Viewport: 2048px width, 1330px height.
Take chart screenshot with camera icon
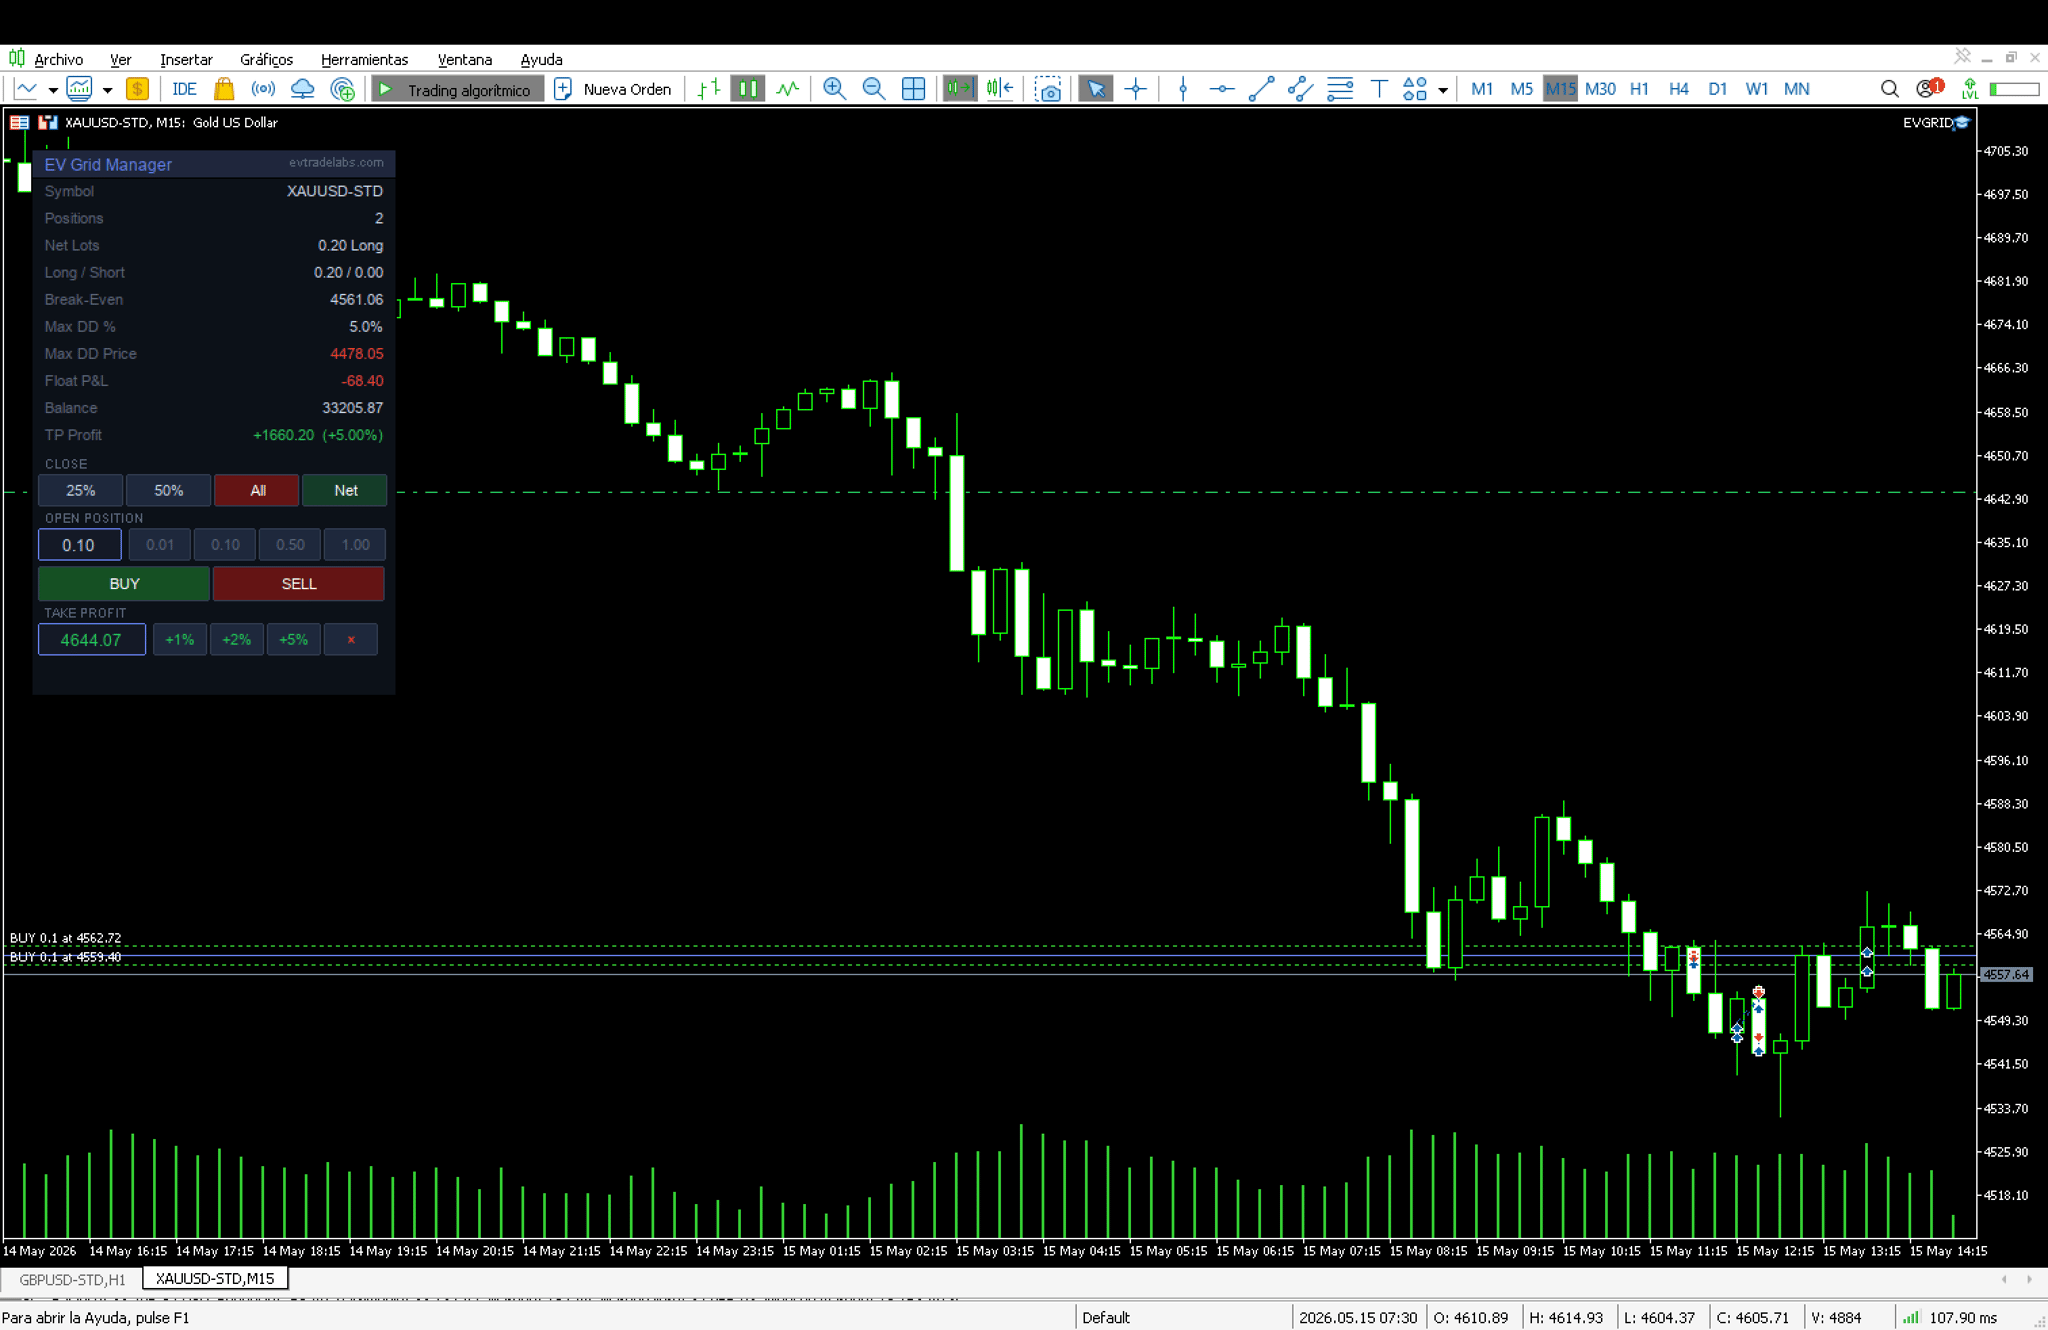(1047, 89)
